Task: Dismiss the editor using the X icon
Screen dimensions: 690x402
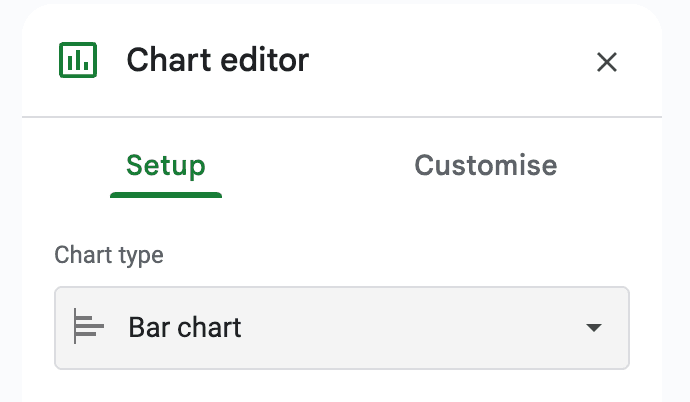Action: [606, 62]
